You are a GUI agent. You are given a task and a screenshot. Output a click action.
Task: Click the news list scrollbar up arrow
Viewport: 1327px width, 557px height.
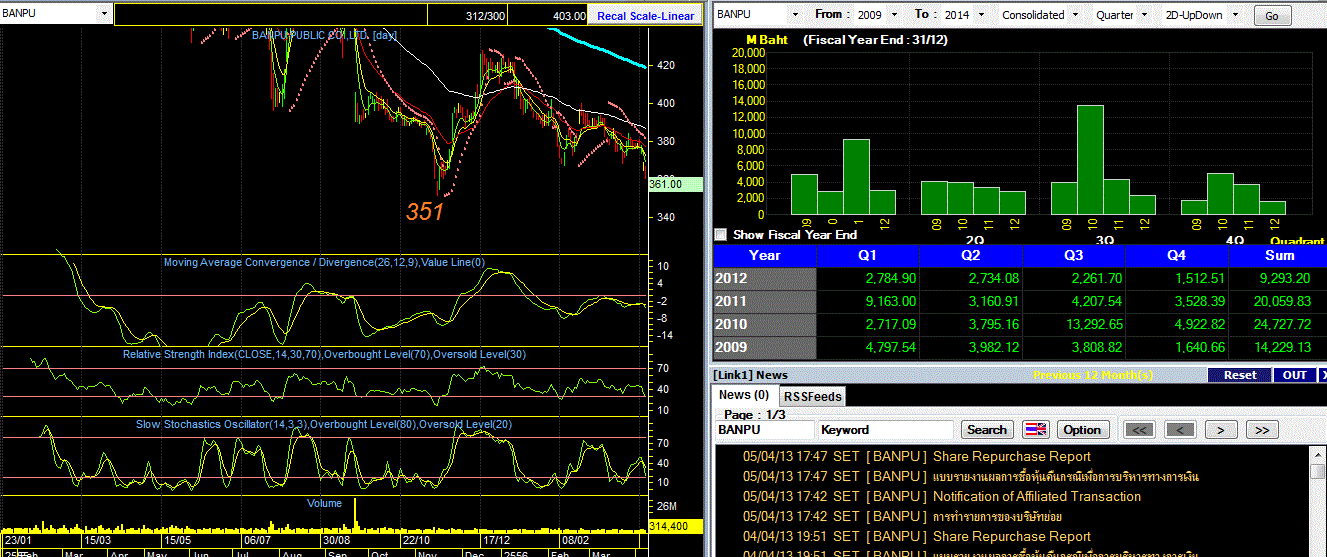tap(1318, 454)
